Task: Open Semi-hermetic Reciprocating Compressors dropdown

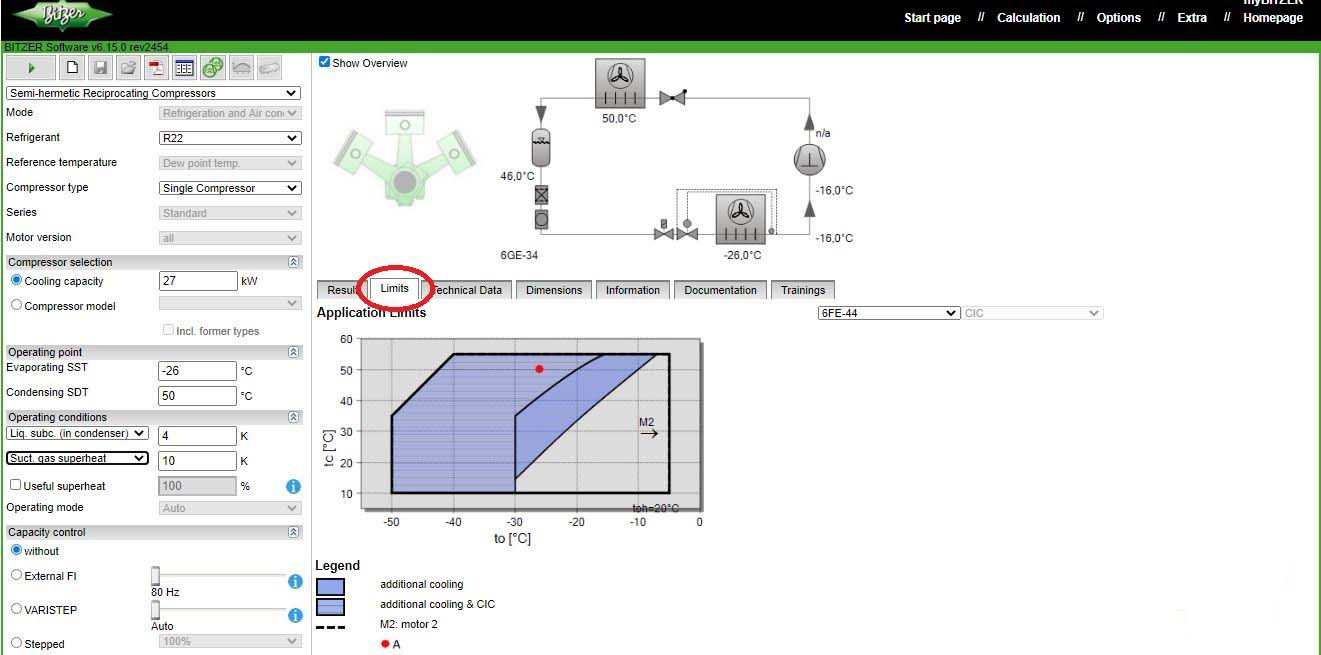Action: (153, 93)
